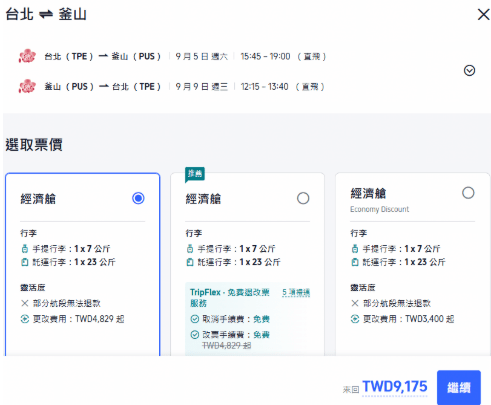Image resolution: width=491 pixels, height=405 pixels.
Task: Click the free ticket change checkmark icon
Action: pyautogui.click(x=194, y=334)
